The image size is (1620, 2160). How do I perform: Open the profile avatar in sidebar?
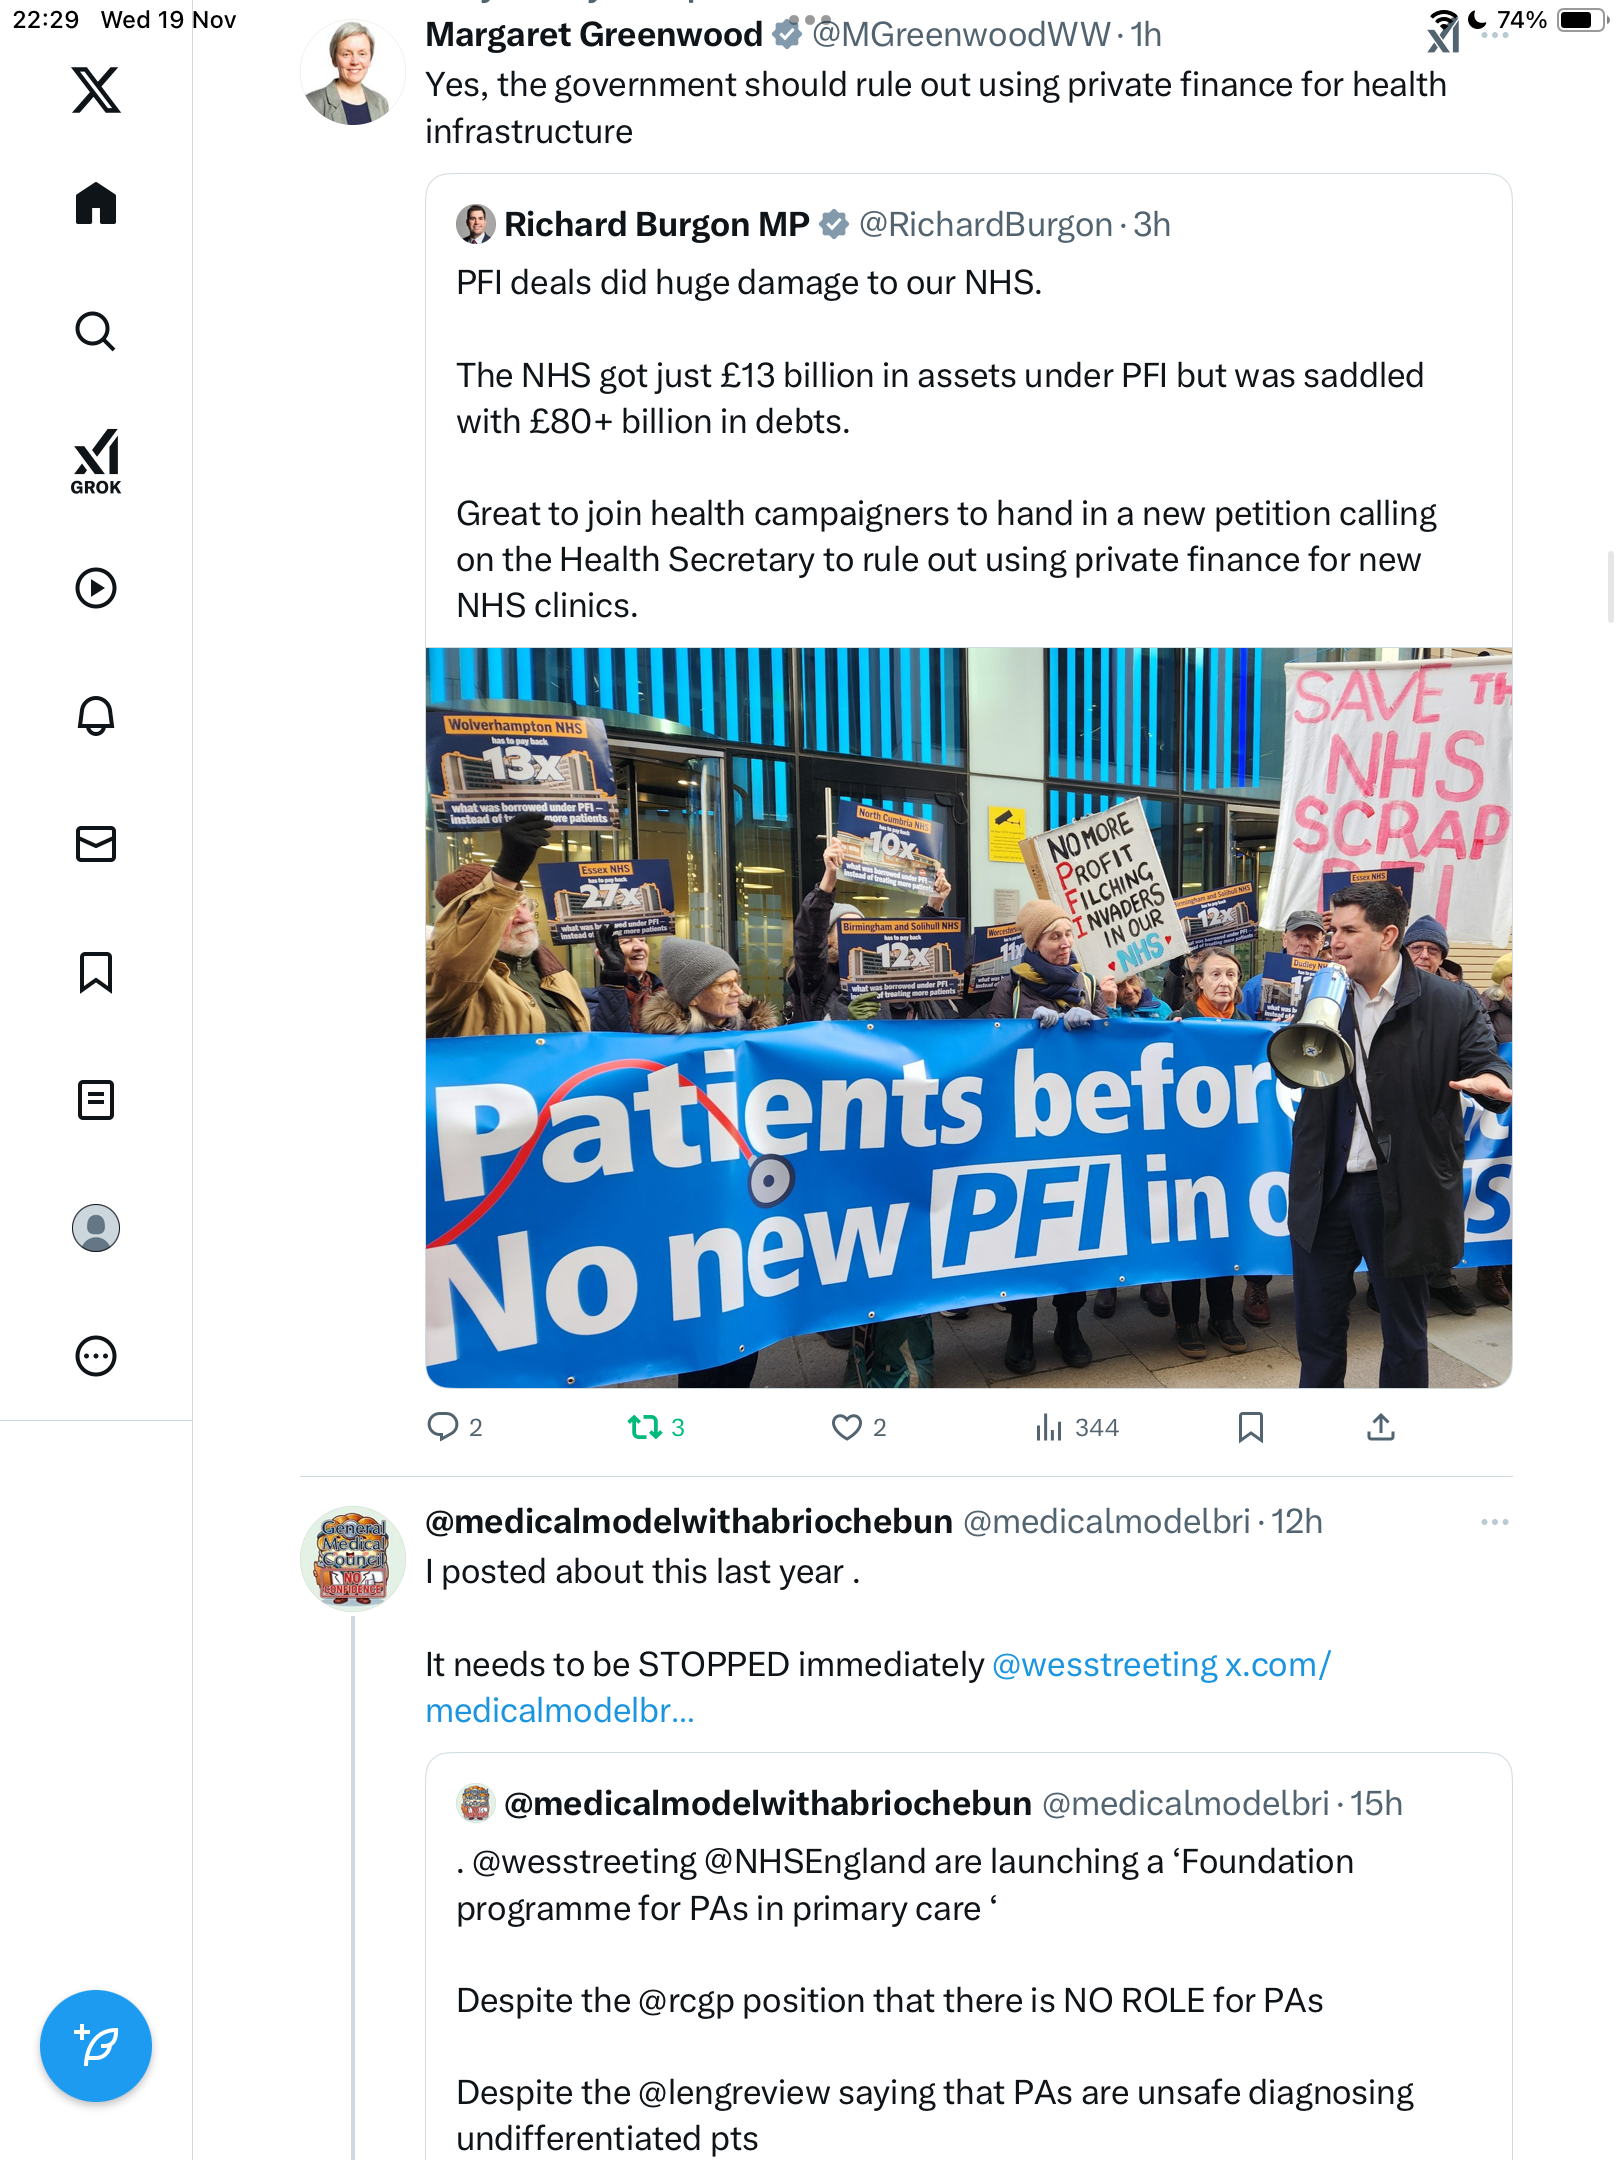[x=96, y=1228]
